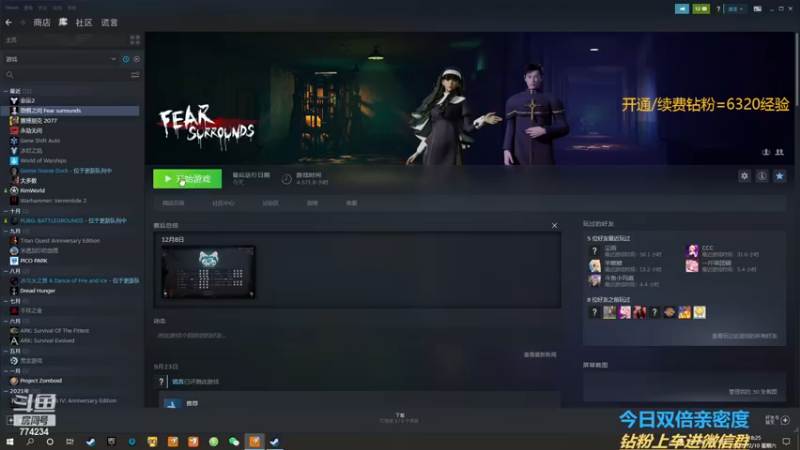Open the 12月8日 screenshot thumbnail
The width and height of the screenshot is (800, 450).
(x=208, y=272)
